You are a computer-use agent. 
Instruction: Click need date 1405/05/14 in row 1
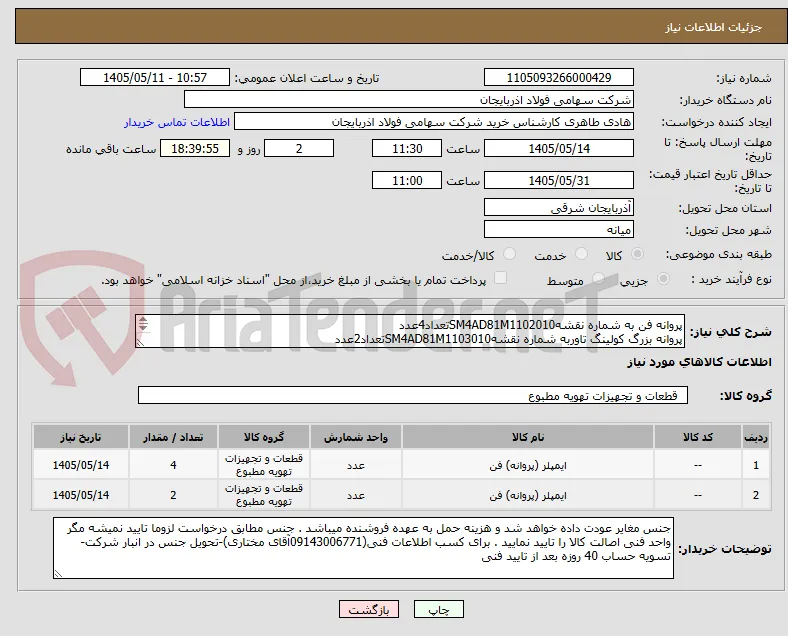[81, 465]
